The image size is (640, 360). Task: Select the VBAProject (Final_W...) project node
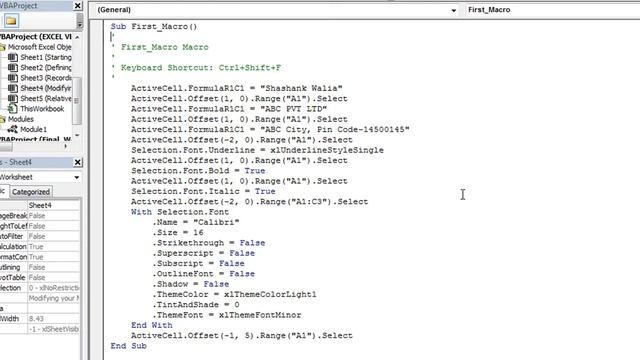(x=36, y=139)
